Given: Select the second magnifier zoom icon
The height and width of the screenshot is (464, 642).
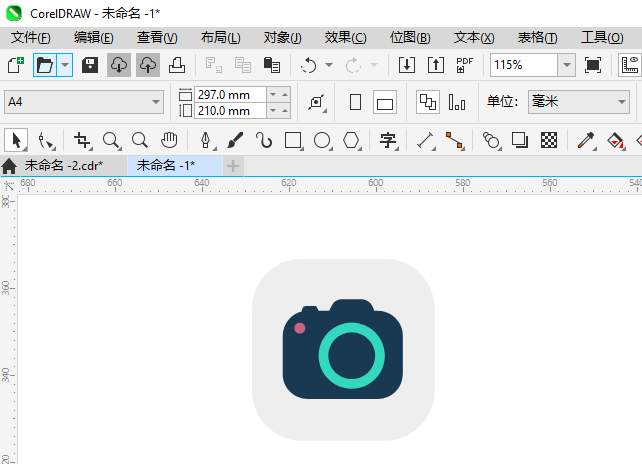Looking at the screenshot, I should 140,140.
